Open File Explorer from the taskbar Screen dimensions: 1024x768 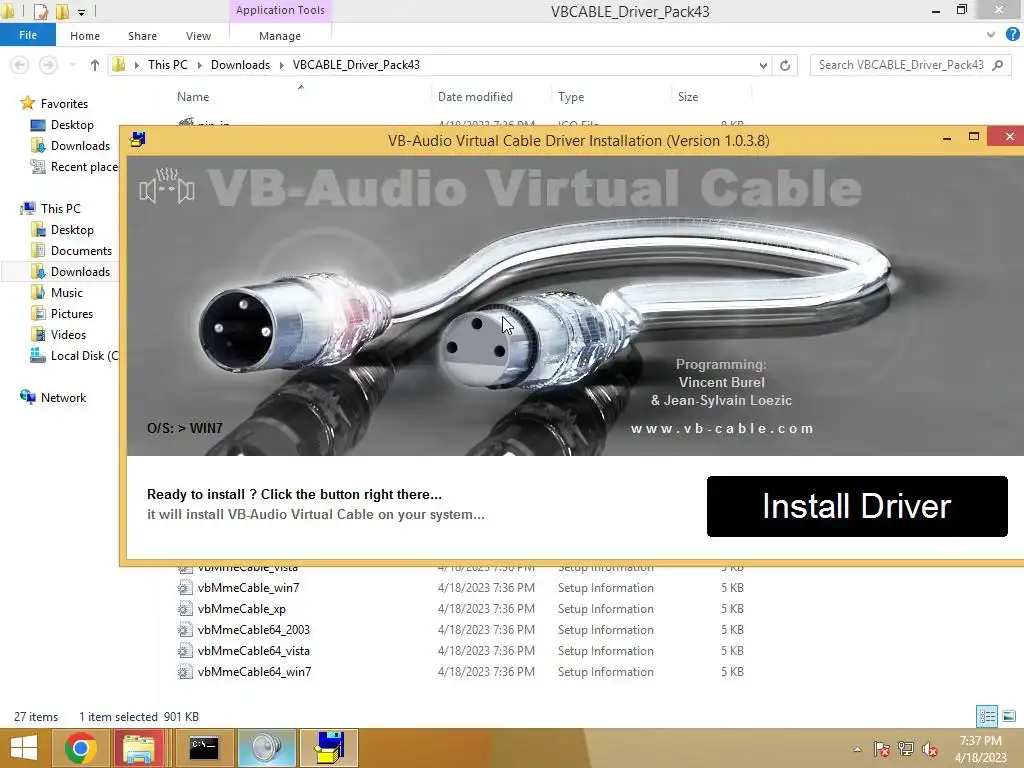coord(139,748)
